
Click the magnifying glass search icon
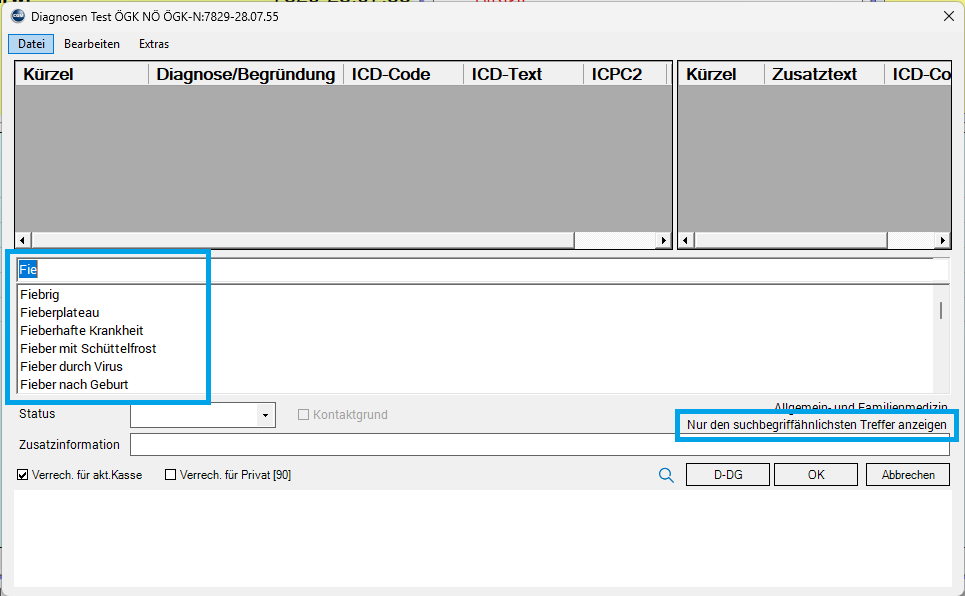[666, 475]
